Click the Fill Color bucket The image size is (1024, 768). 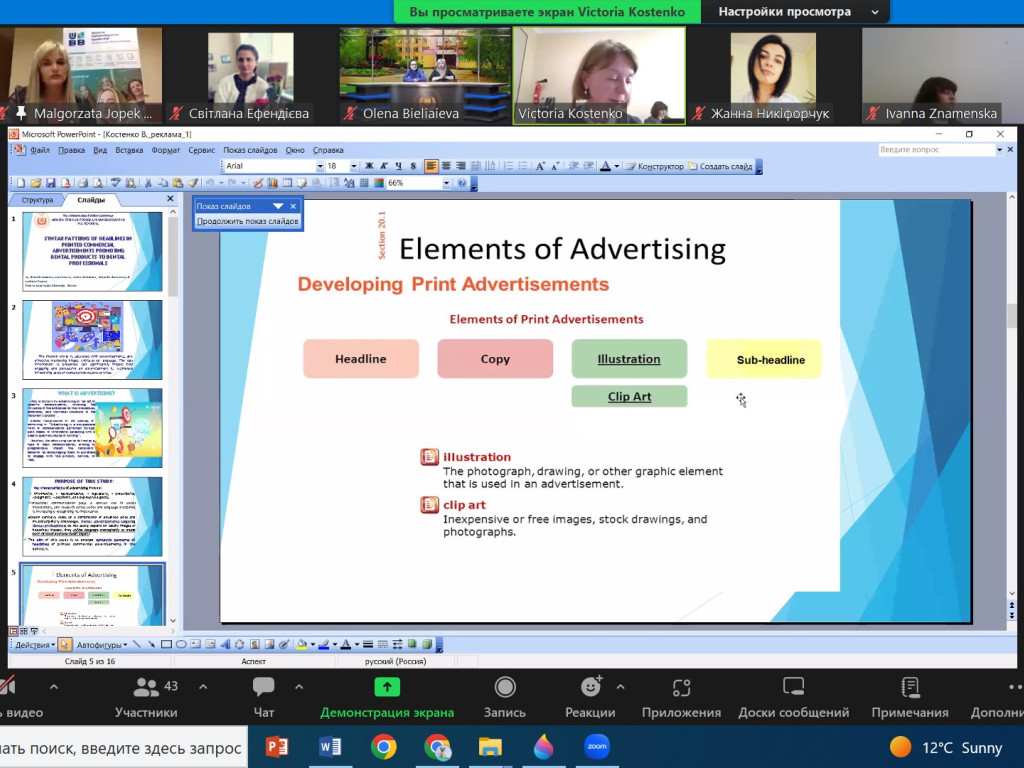[x=302, y=645]
